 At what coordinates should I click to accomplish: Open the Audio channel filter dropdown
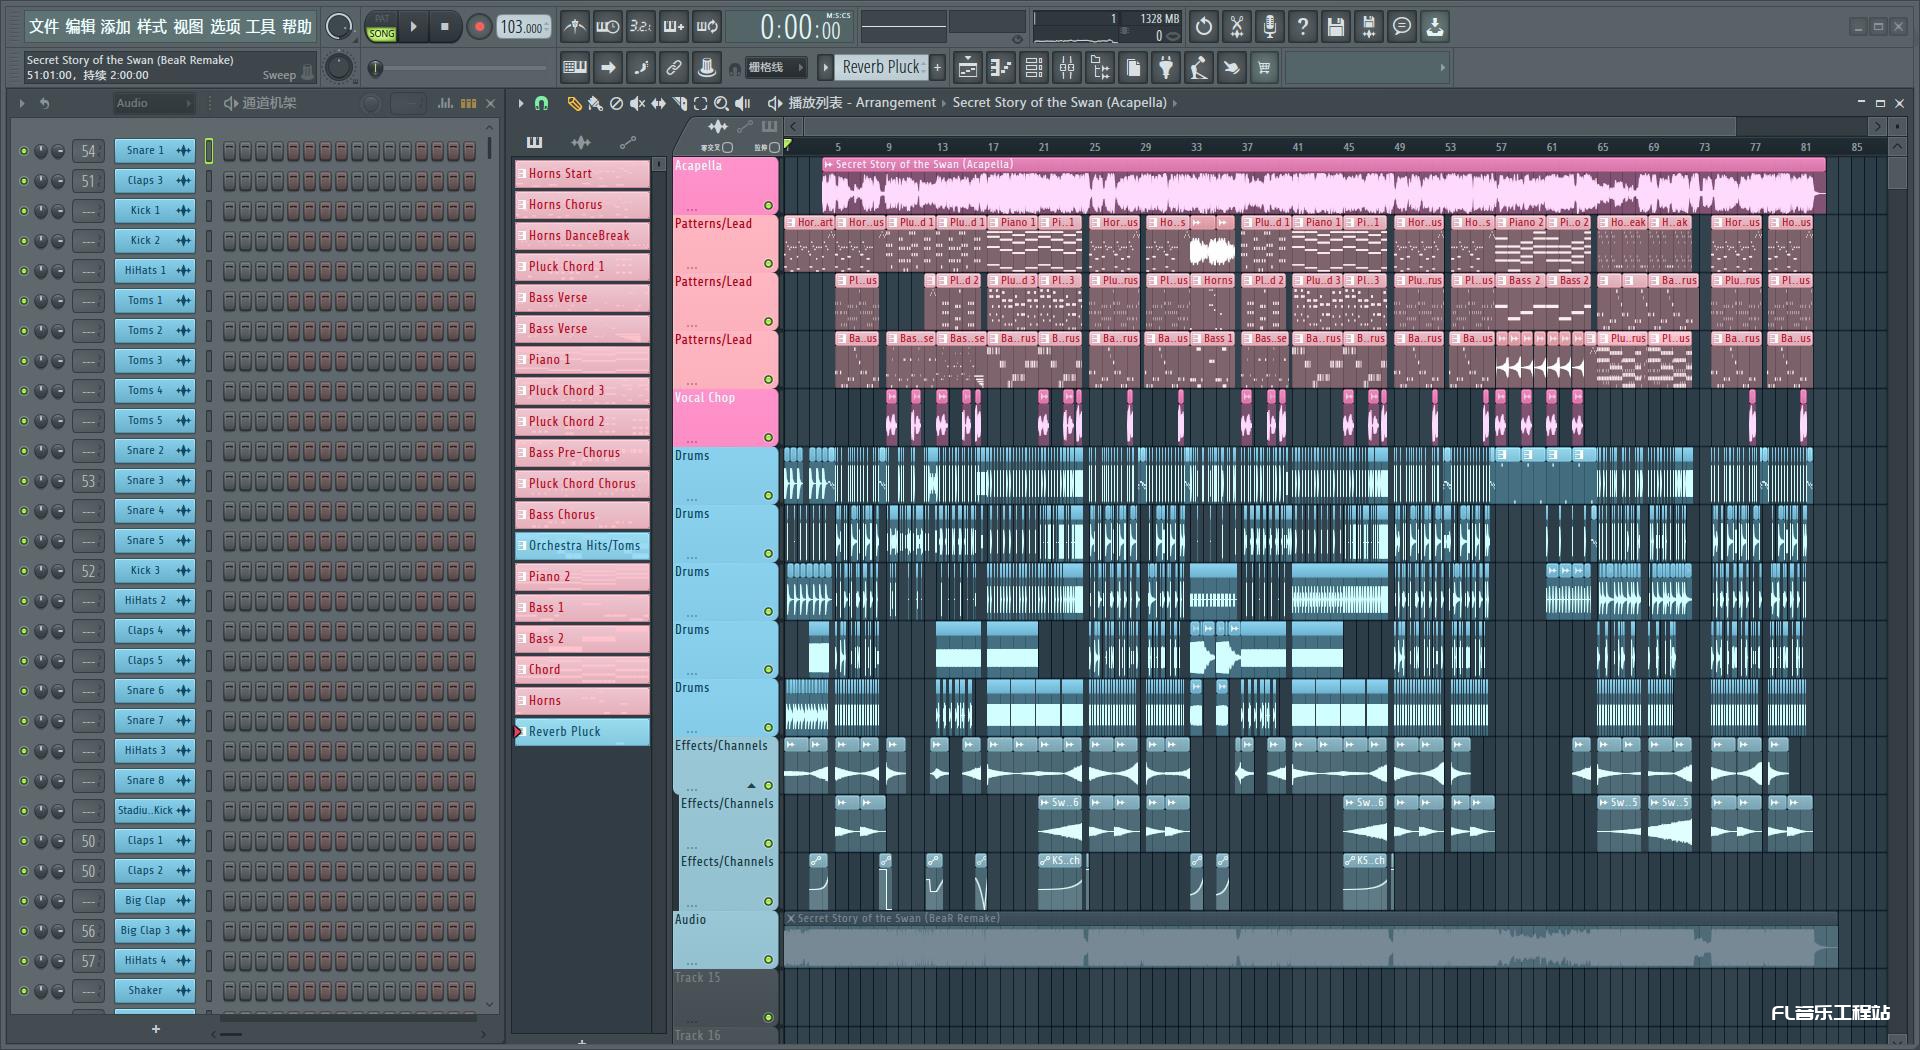(152, 103)
